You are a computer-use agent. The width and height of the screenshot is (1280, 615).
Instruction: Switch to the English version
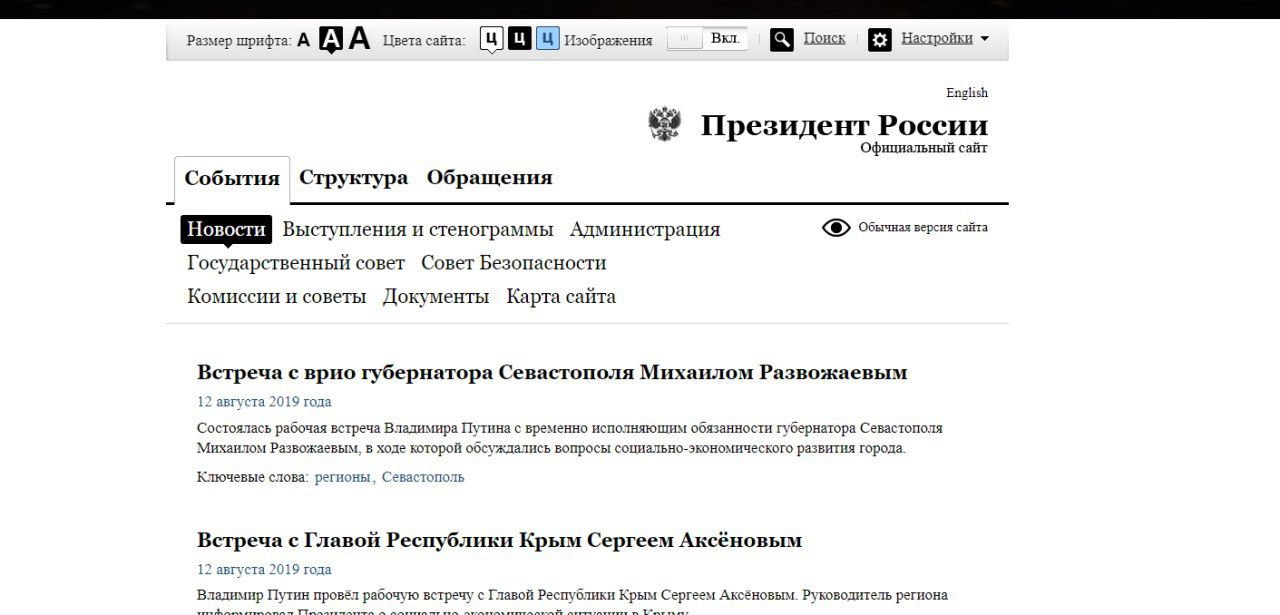[967, 93]
